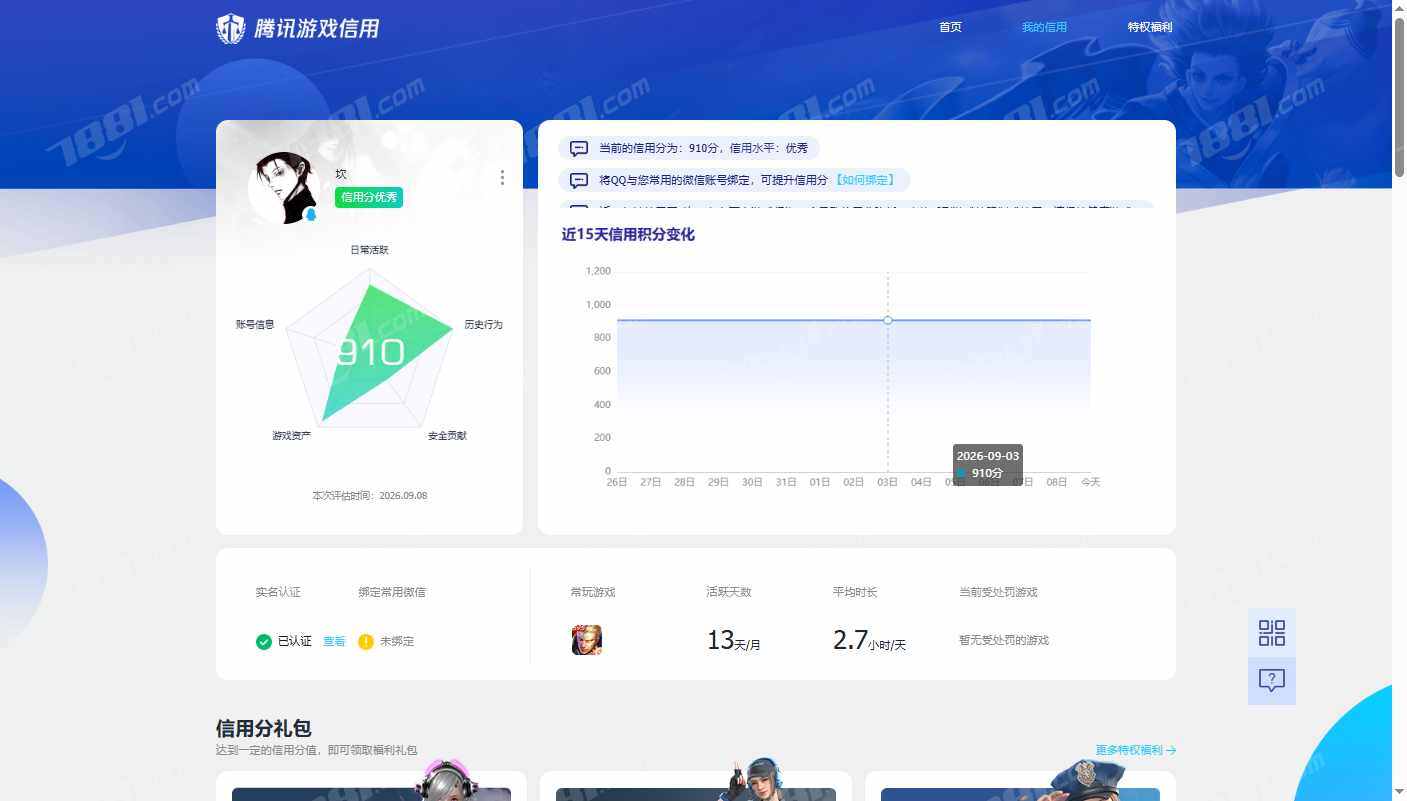Open the game icon under 常玩游戏
The image size is (1407, 801).
[x=587, y=640]
